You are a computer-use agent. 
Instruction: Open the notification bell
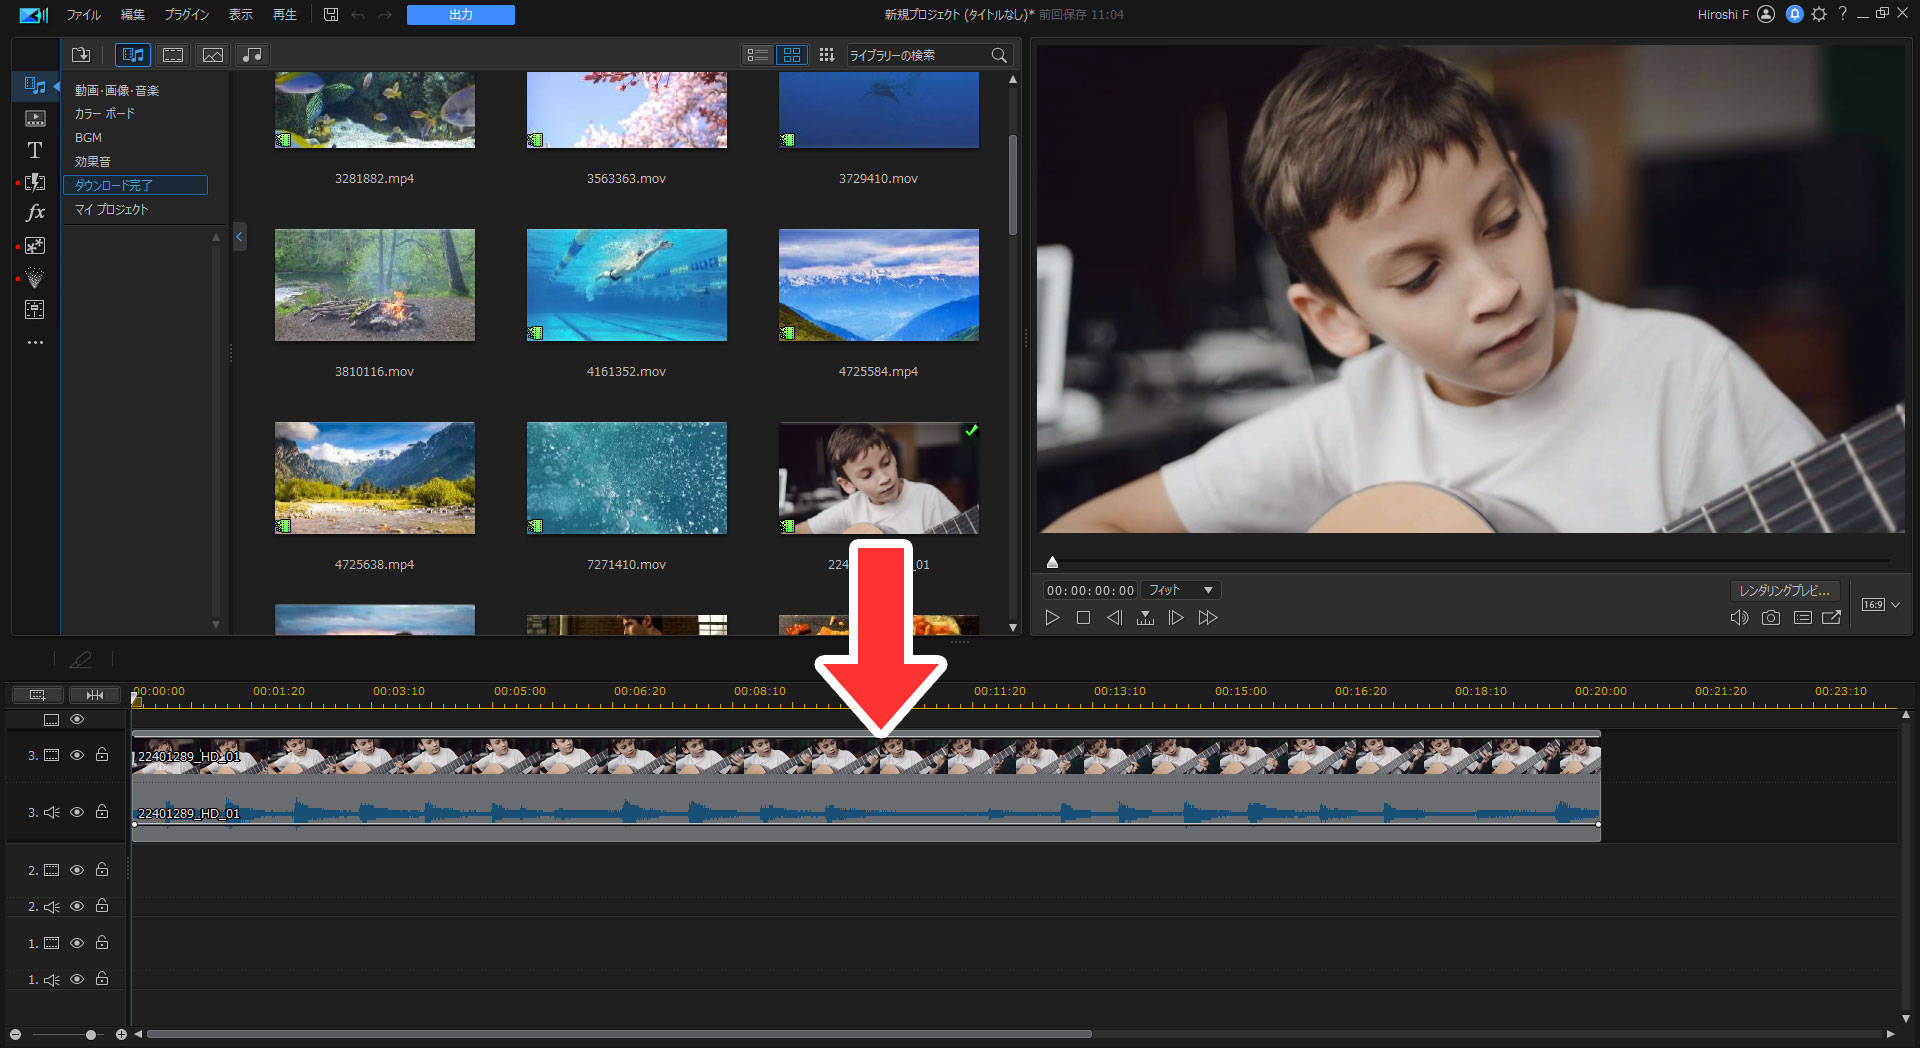(x=1795, y=14)
